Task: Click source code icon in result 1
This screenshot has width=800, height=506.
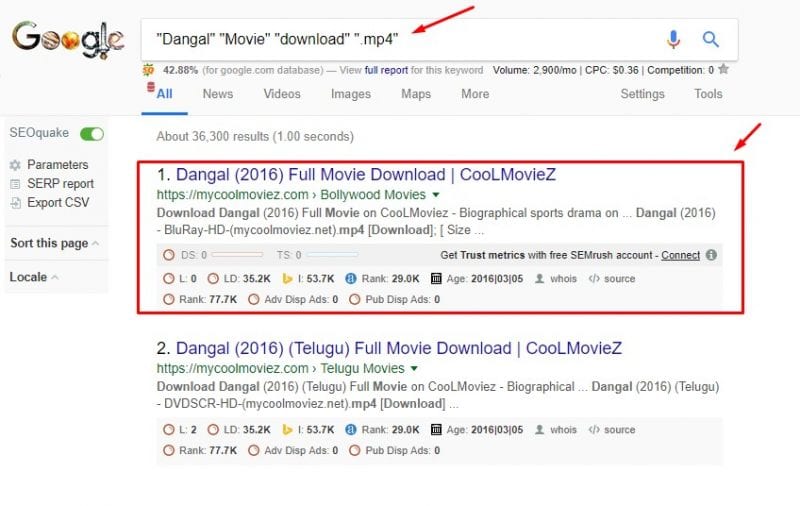Action: tap(594, 279)
